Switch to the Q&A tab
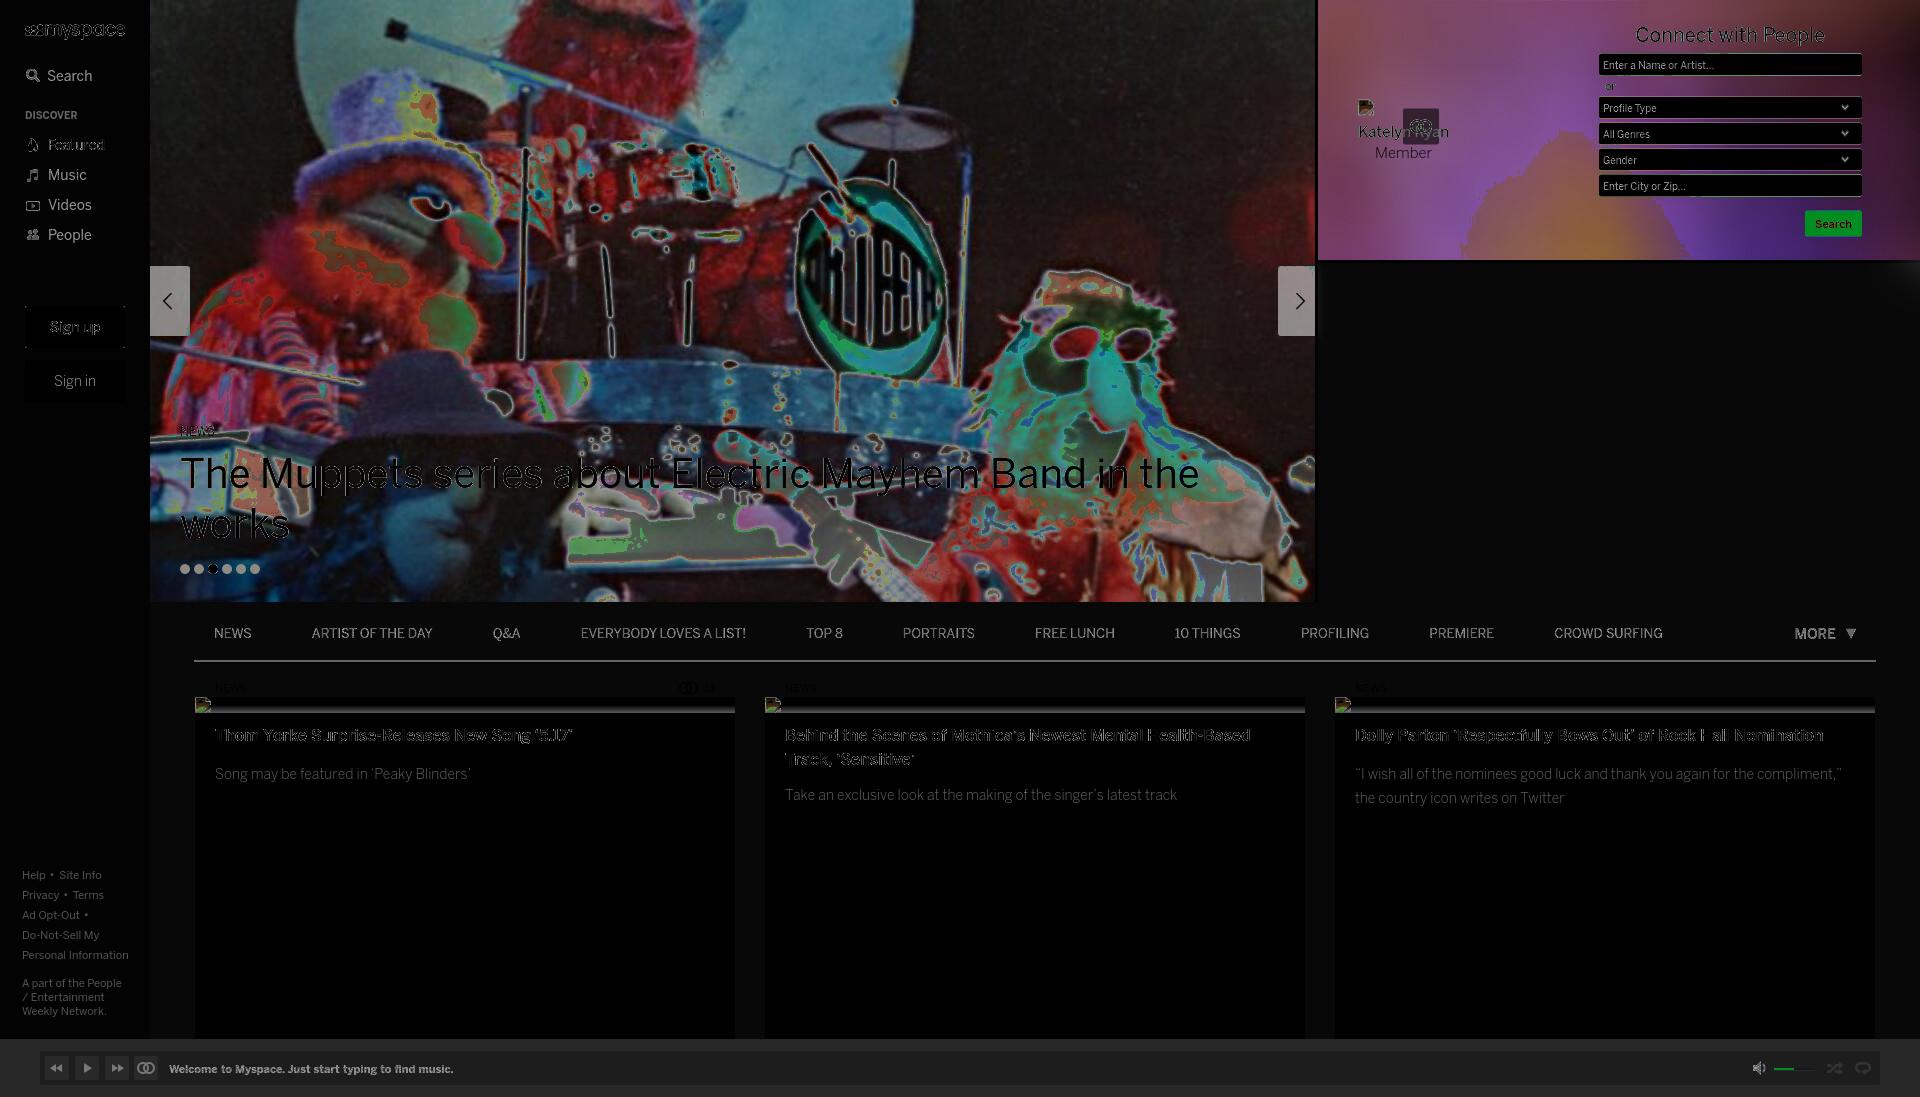The image size is (1920, 1097). coord(506,634)
